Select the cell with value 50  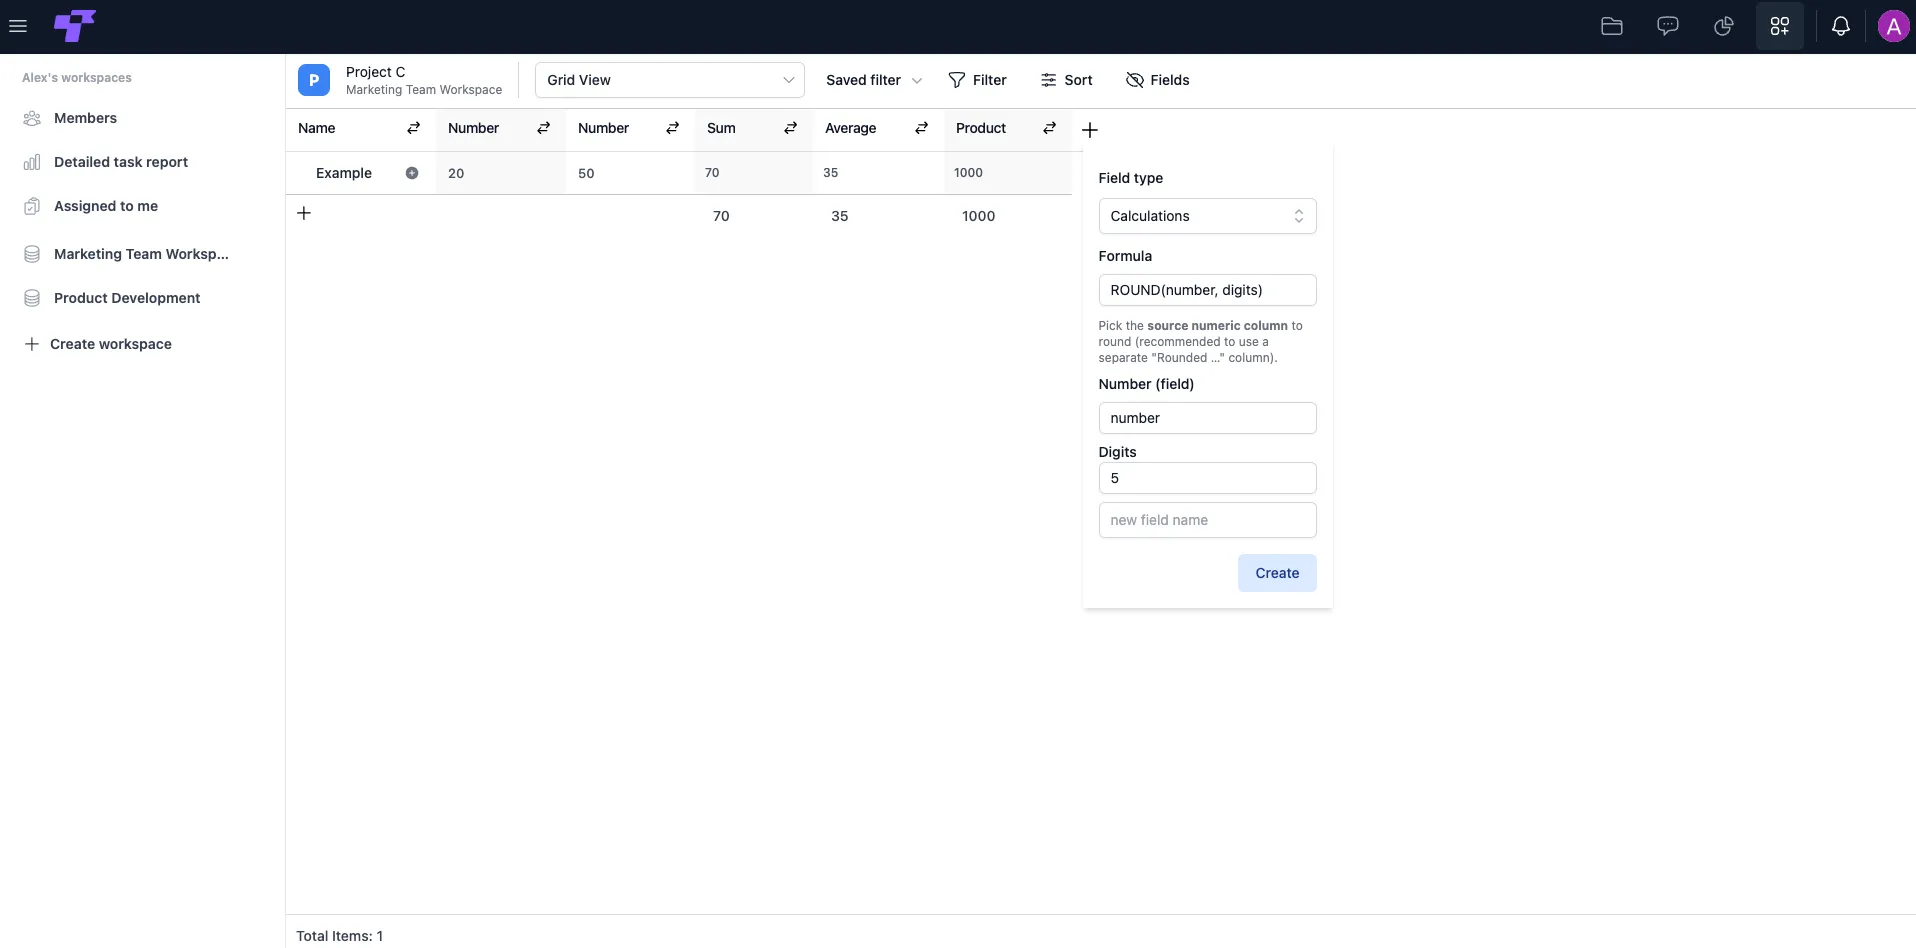click(x=630, y=173)
